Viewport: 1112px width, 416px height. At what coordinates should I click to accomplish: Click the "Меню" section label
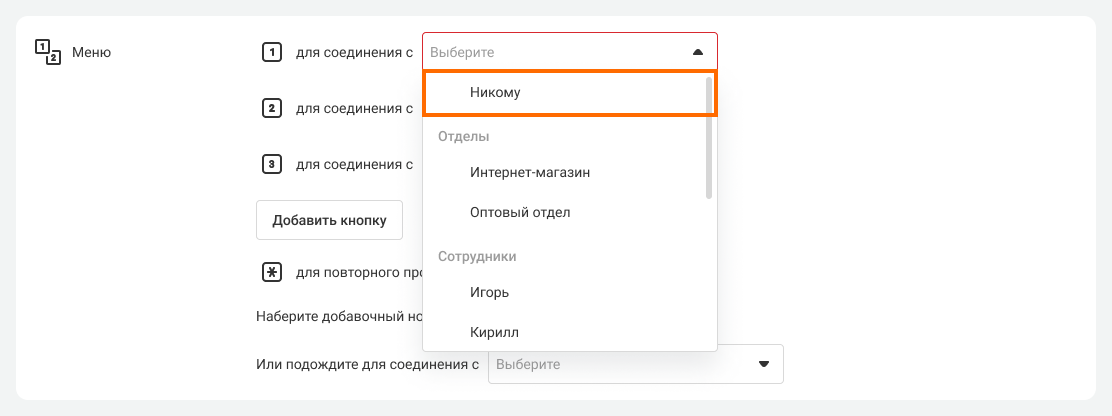pos(91,52)
